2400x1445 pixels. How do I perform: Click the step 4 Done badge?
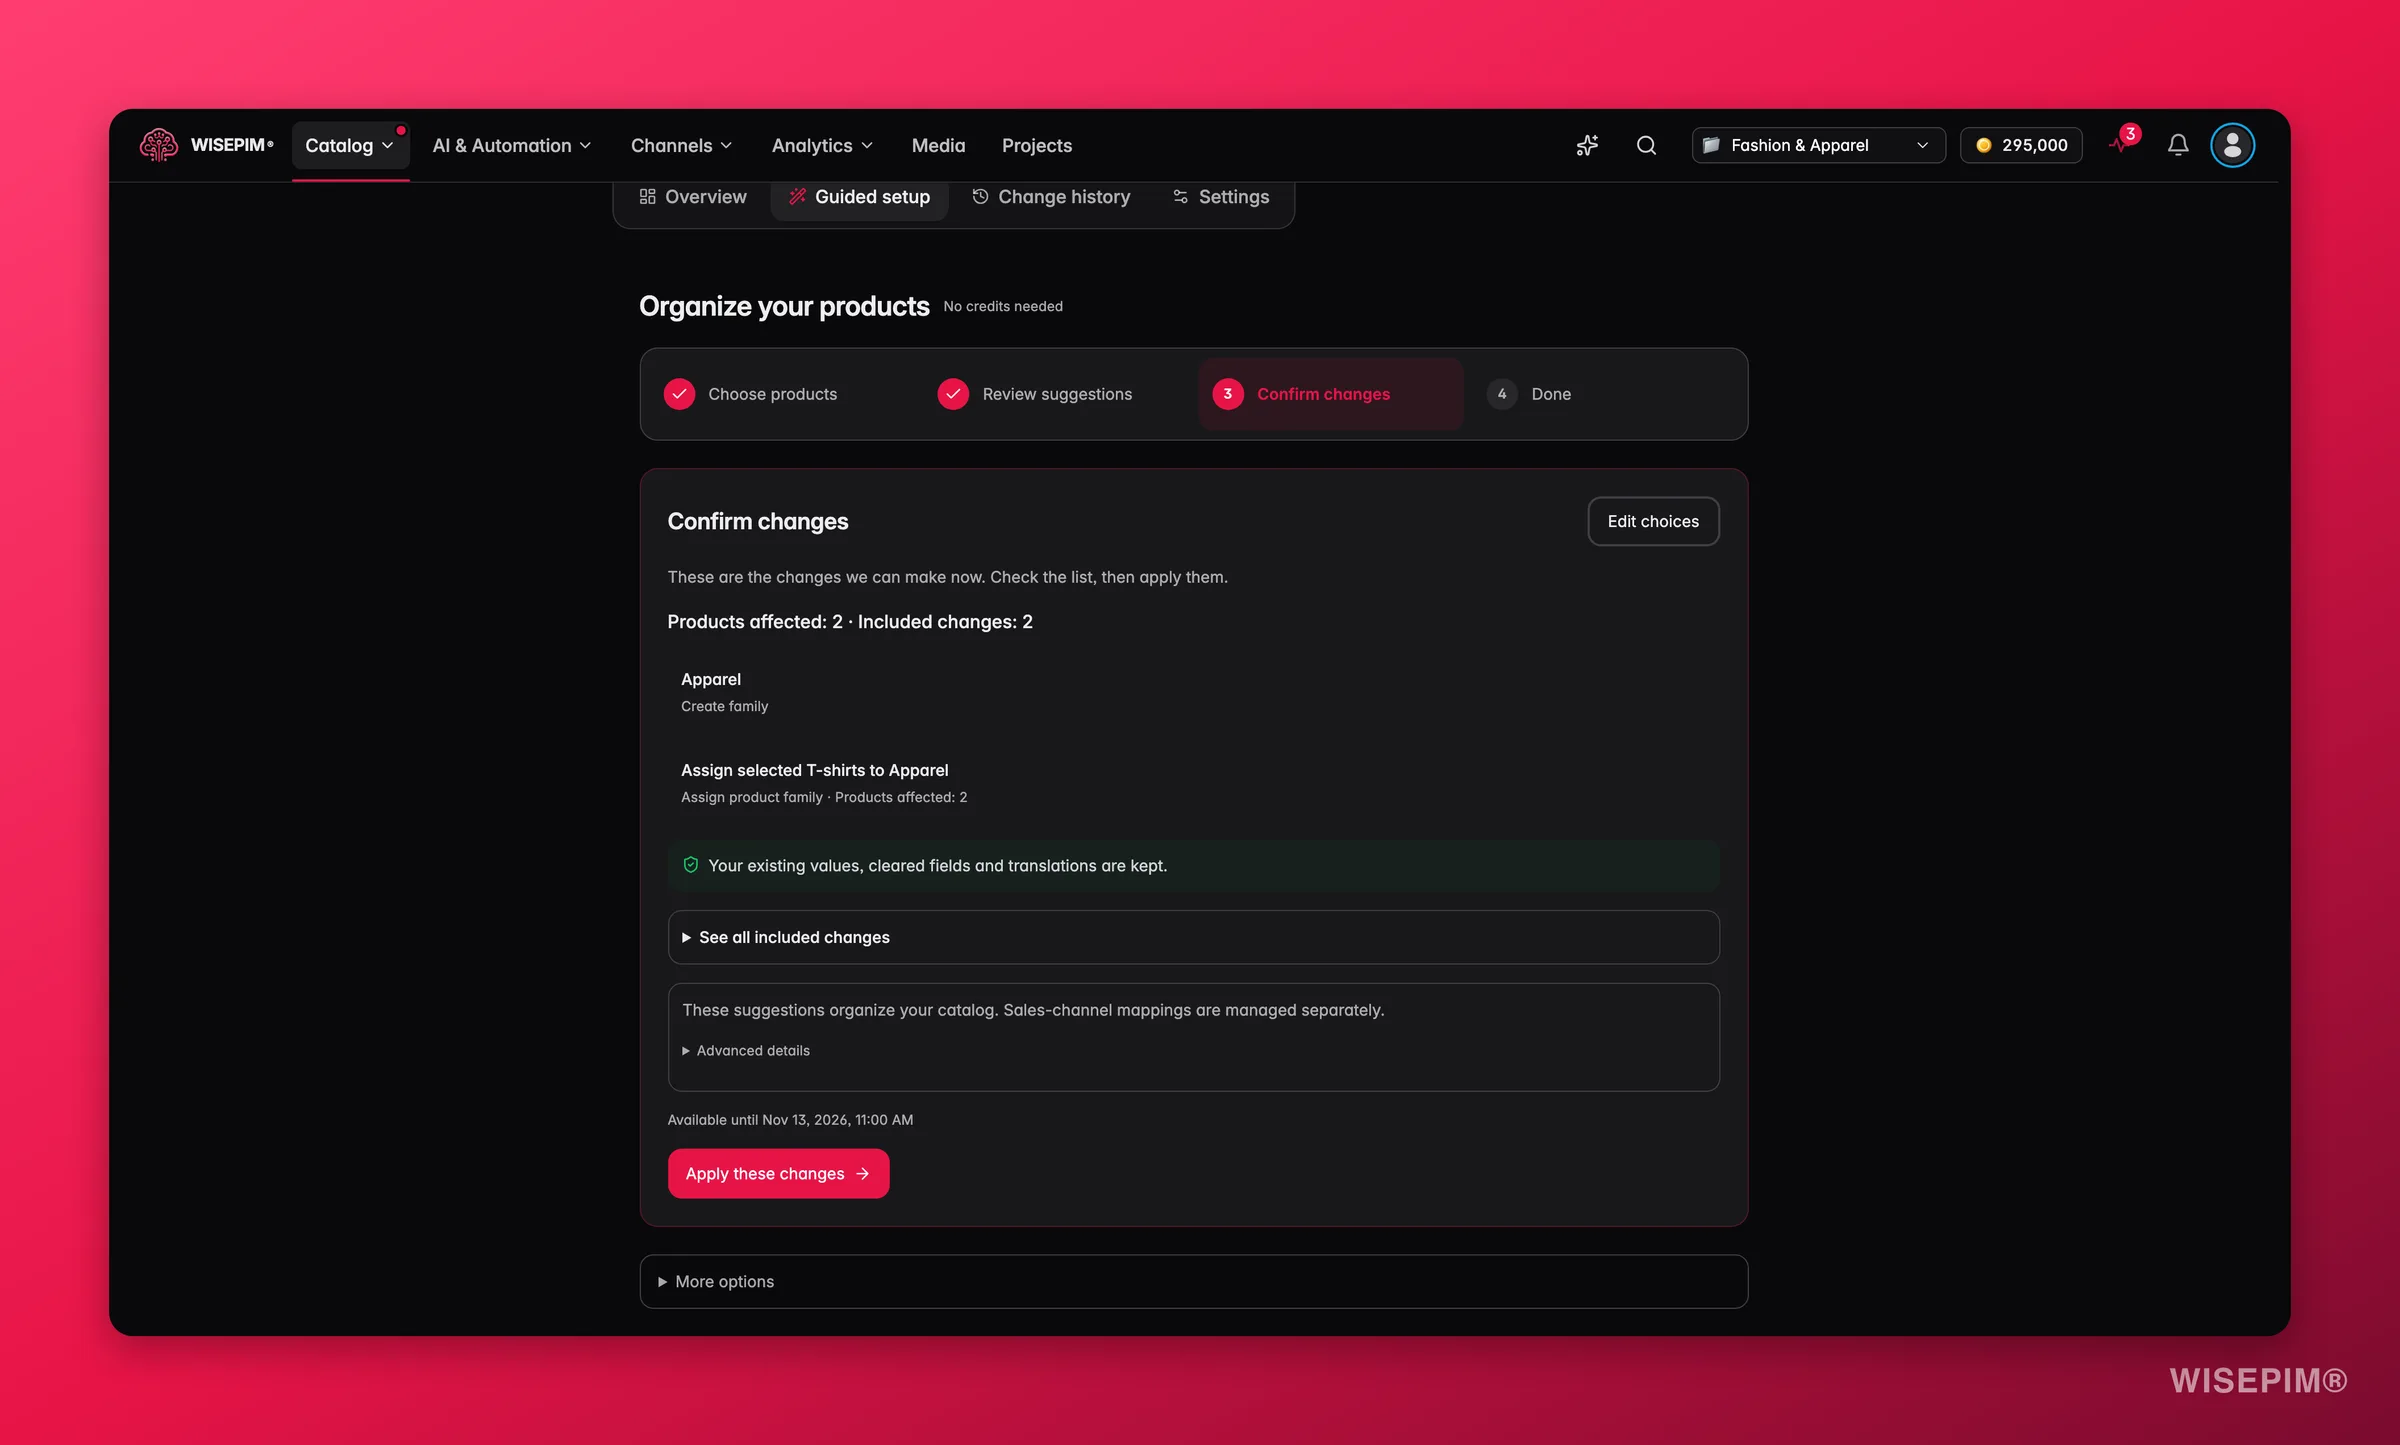(x=1501, y=394)
